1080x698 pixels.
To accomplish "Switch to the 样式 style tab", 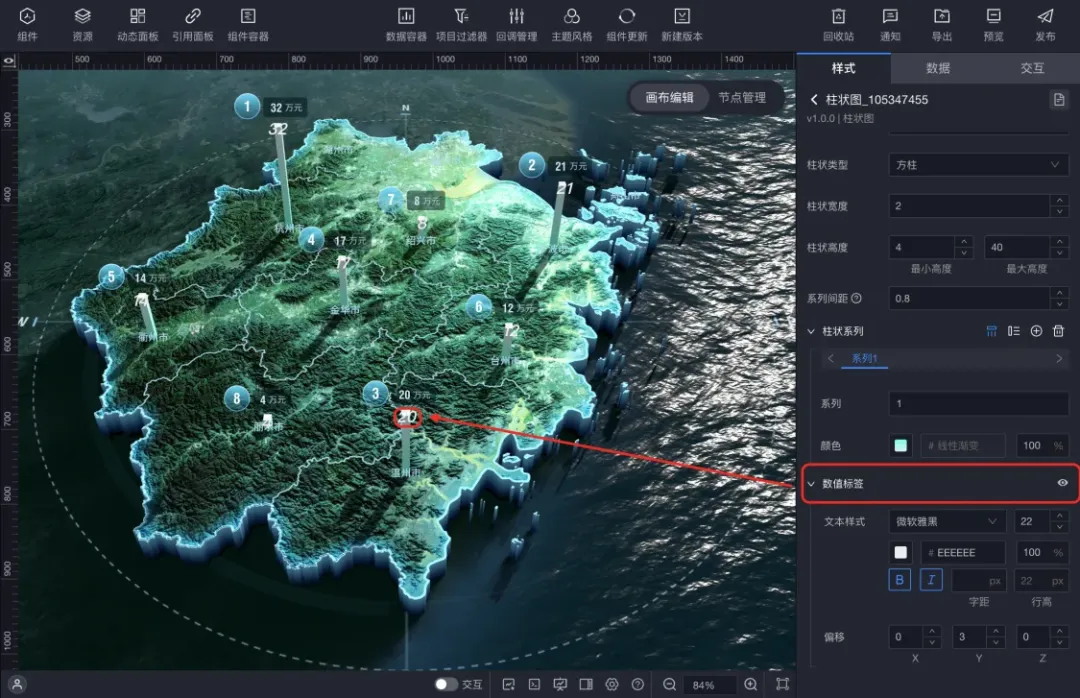I will tap(843, 68).
